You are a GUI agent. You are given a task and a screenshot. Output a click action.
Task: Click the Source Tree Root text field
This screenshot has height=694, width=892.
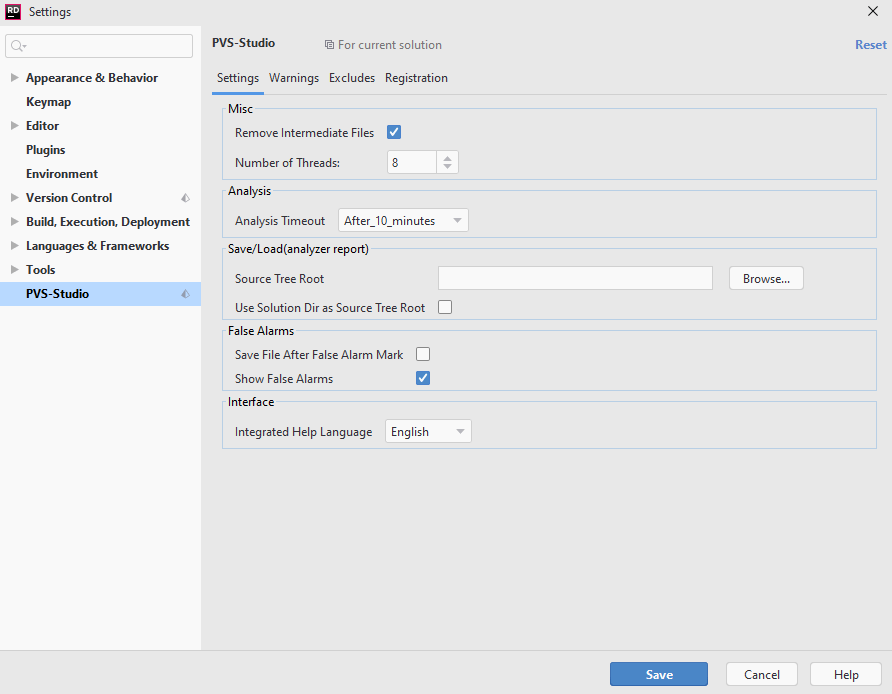coord(575,278)
